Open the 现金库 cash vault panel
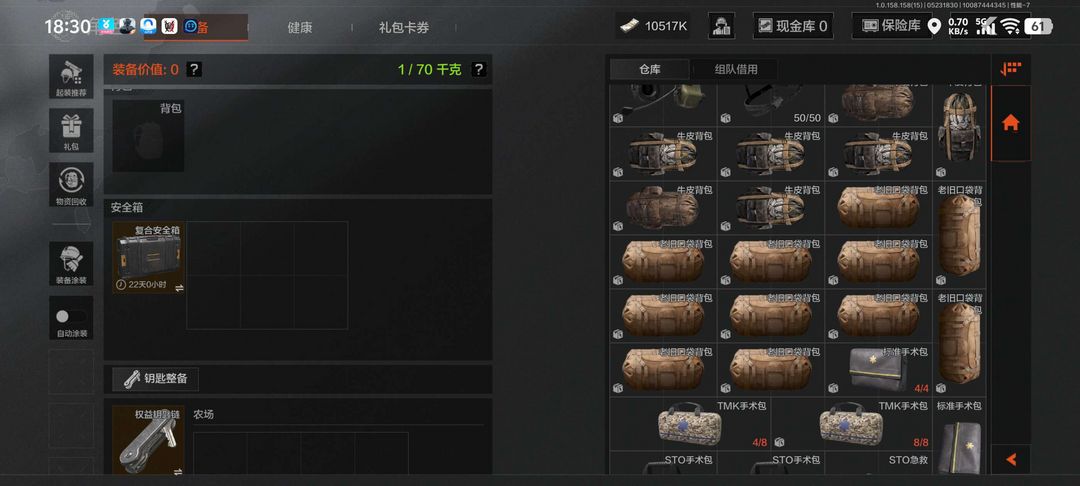1080x486 pixels. [x=793, y=26]
